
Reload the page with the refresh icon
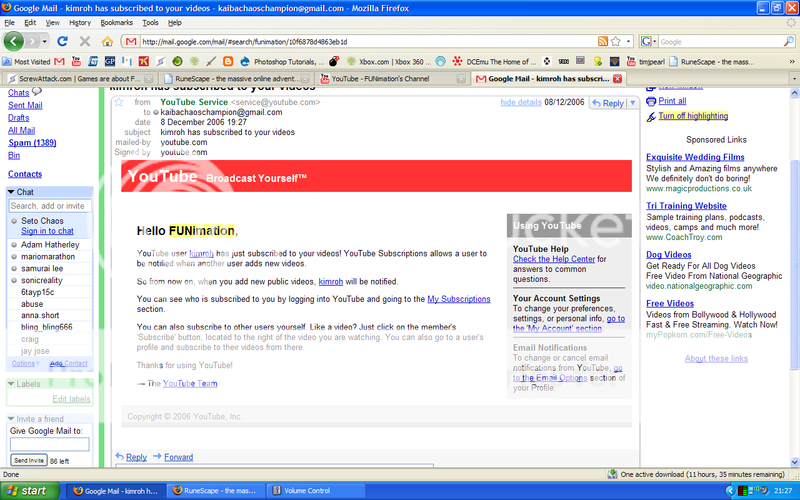[x=62, y=42]
